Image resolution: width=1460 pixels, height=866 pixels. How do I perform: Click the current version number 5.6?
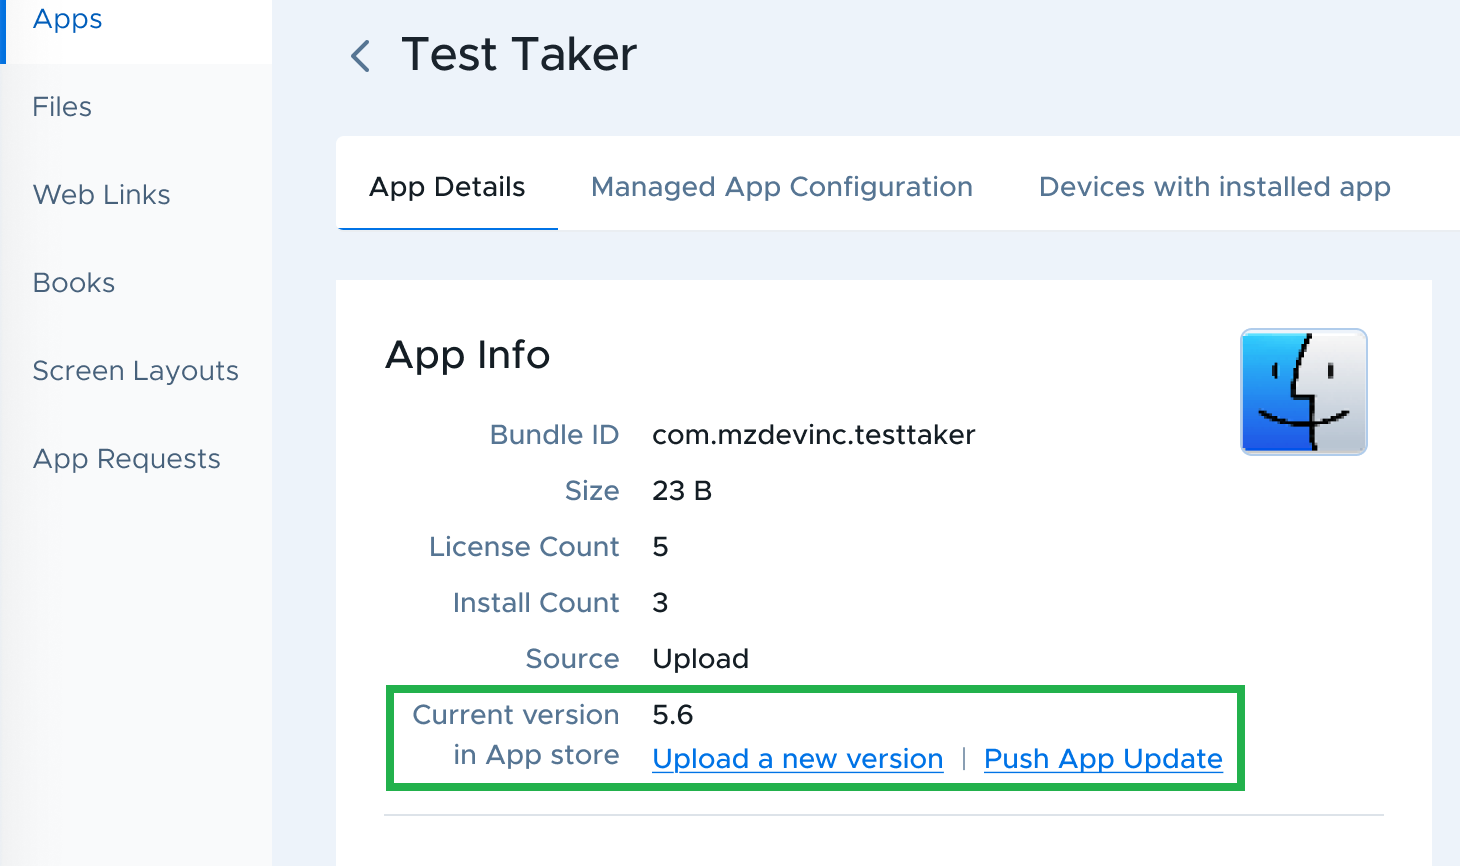(x=673, y=715)
